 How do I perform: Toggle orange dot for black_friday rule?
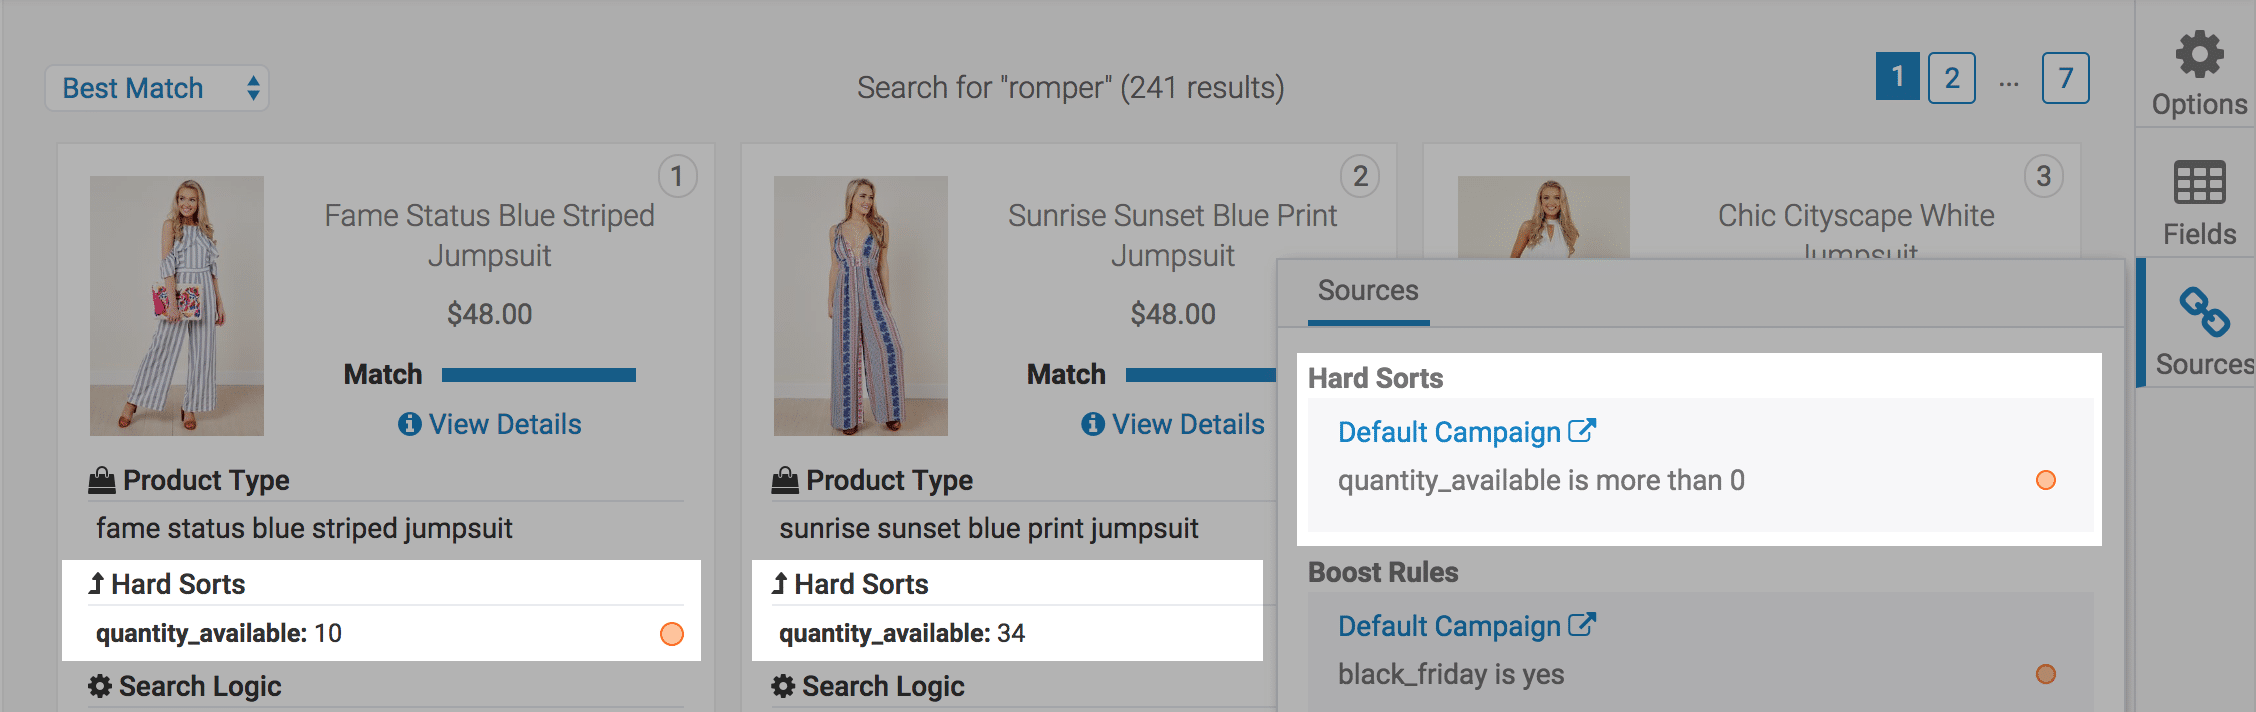(2045, 674)
